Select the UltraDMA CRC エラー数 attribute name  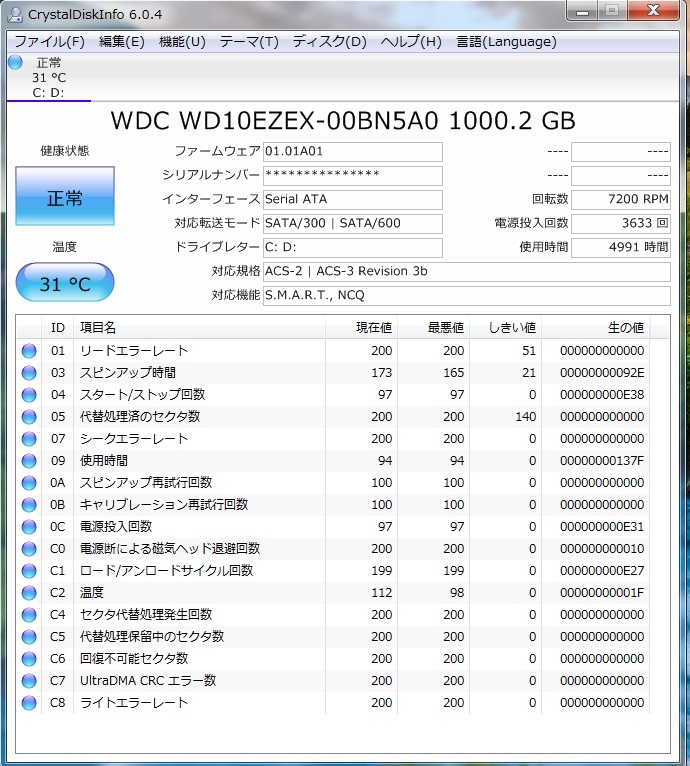148,681
